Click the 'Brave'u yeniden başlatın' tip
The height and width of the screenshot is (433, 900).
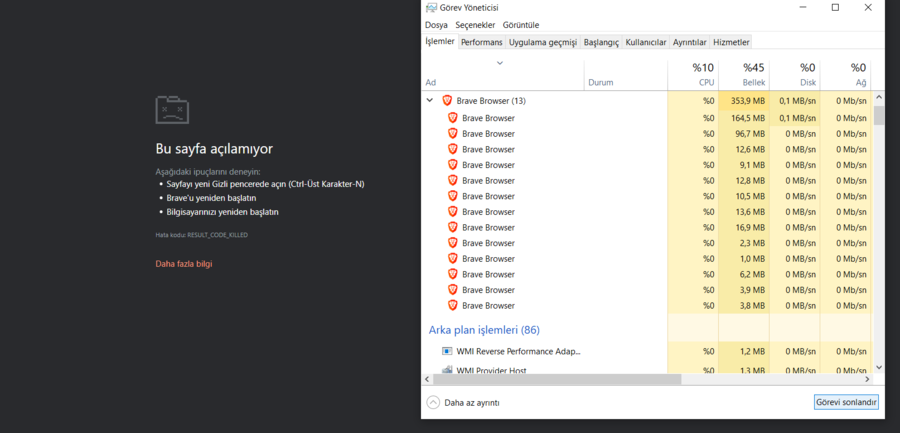(x=211, y=198)
